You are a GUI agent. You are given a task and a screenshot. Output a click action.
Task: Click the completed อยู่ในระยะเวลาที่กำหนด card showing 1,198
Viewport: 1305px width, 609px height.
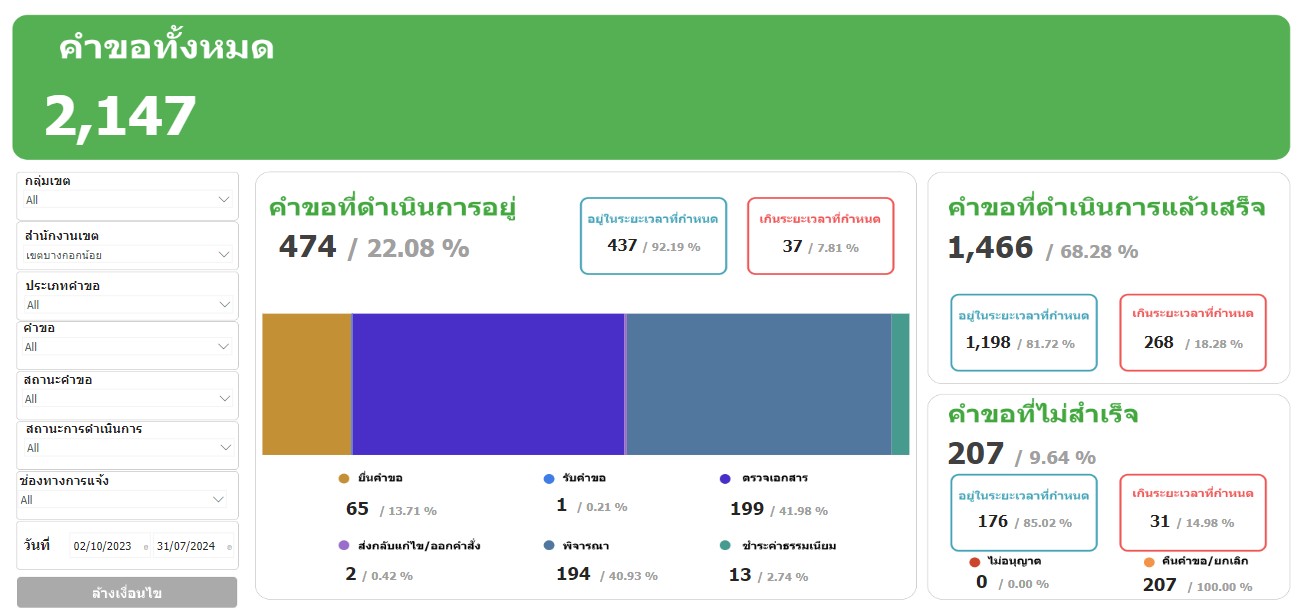pyautogui.click(x=1026, y=332)
